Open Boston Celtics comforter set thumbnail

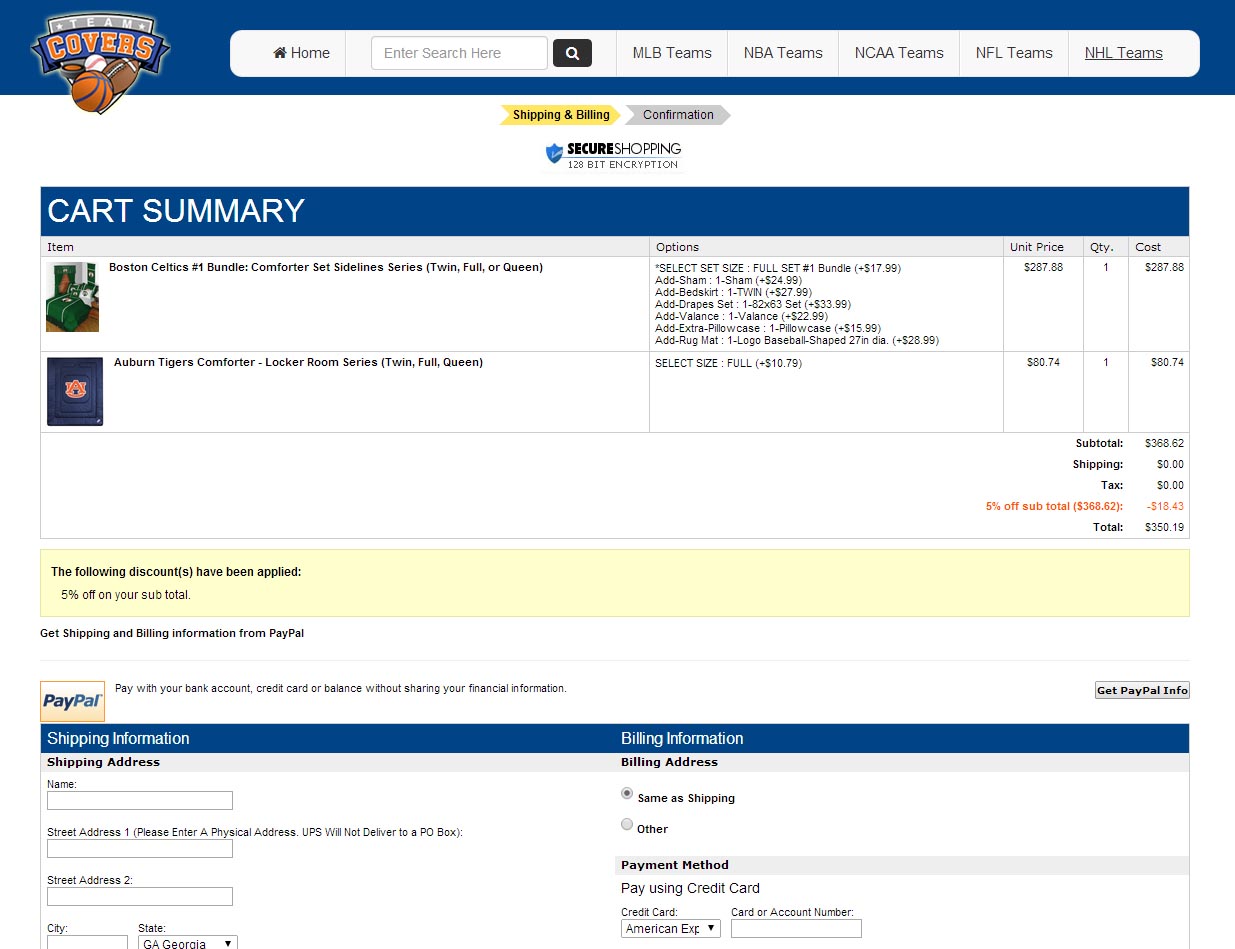(72, 296)
